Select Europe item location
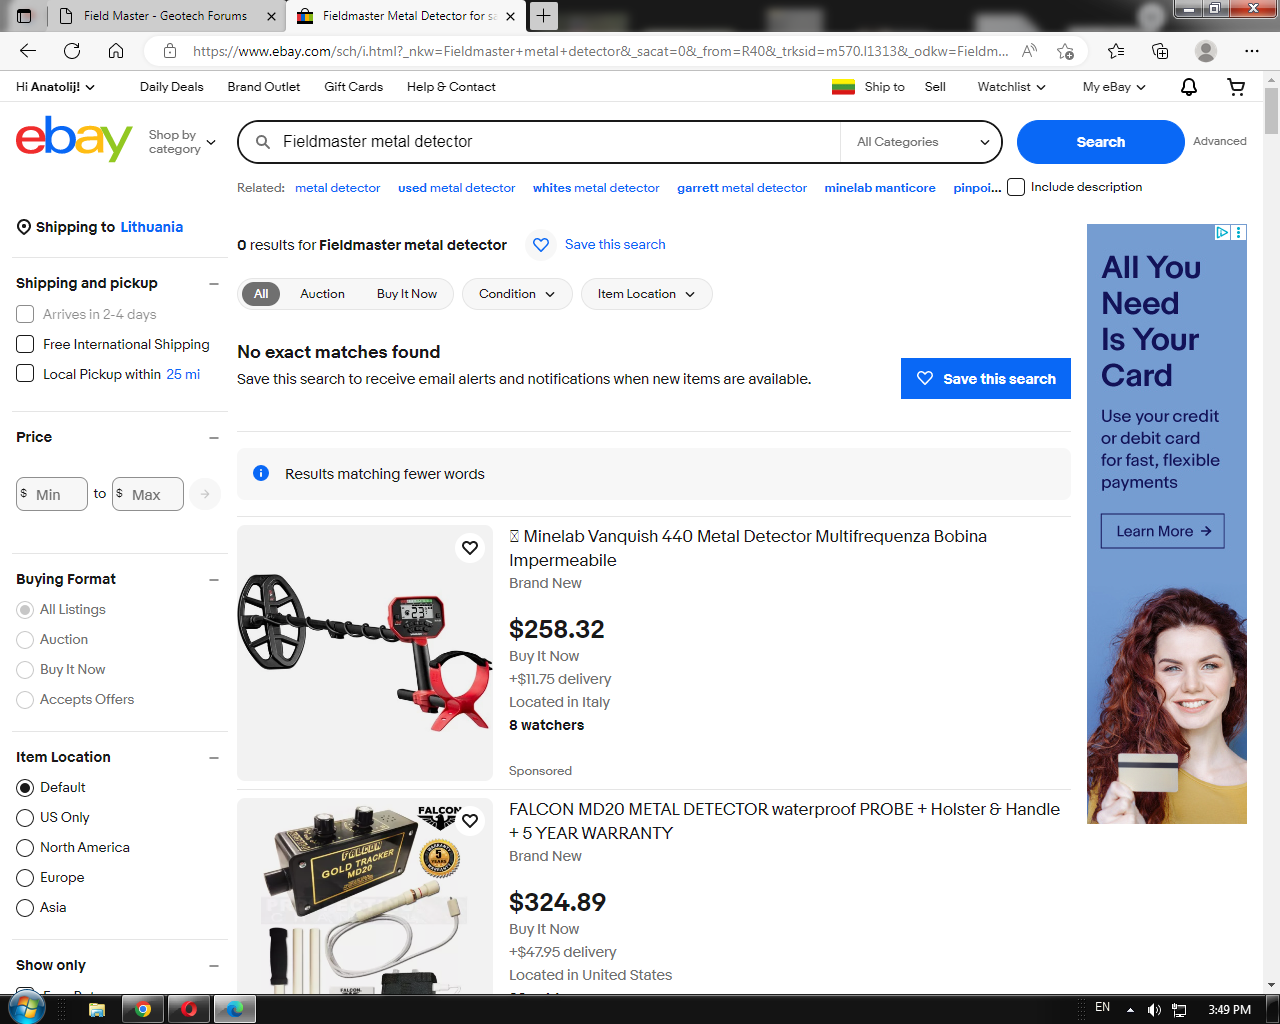The image size is (1280, 1024). pos(25,878)
